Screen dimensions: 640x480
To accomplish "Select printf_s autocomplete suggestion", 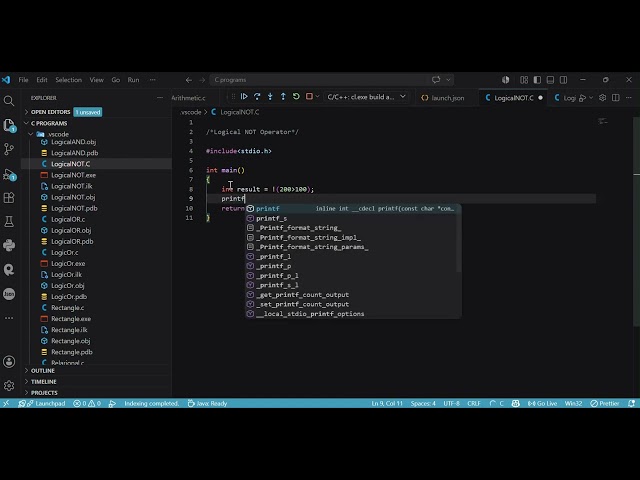I will click(353, 218).
